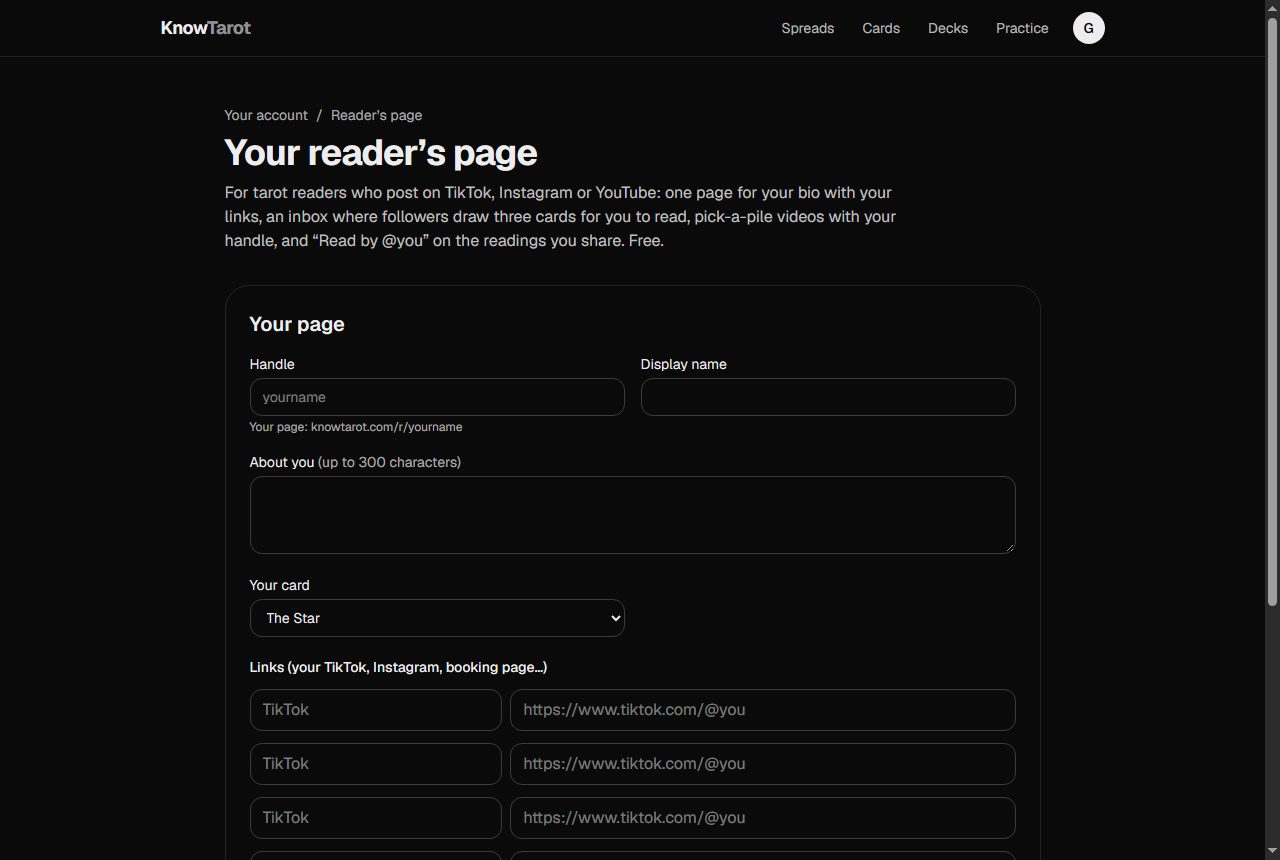Click the first TikTok link label field
Viewport: 1280px width, 860px height.
[375, 710]
